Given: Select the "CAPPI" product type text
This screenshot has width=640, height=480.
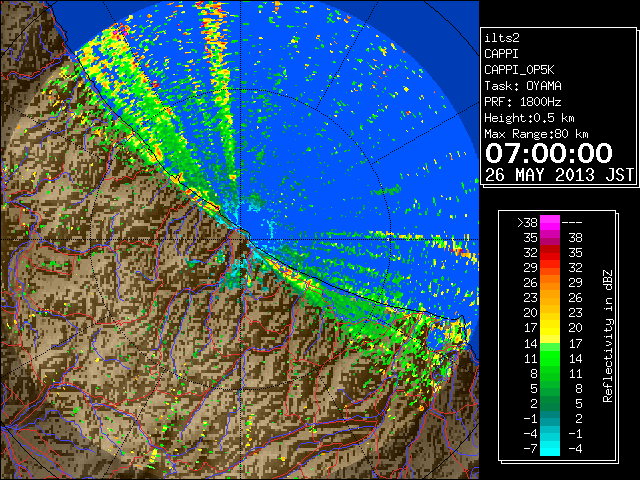Looking at the screenshot, I should (x=501, y=54).
